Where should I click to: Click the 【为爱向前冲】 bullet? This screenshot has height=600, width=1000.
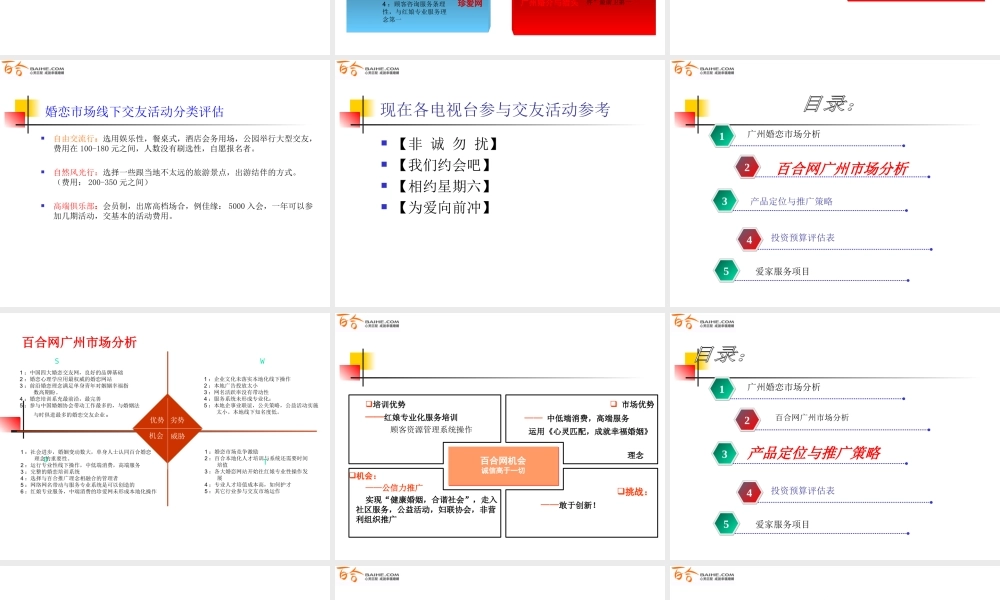tap(443, 207)
